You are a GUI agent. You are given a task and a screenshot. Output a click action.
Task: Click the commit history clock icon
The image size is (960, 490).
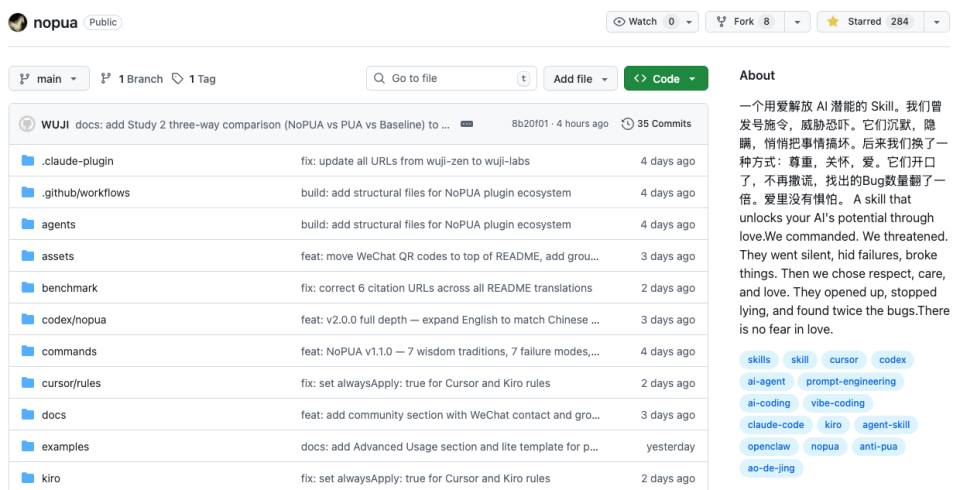(627, 124)
